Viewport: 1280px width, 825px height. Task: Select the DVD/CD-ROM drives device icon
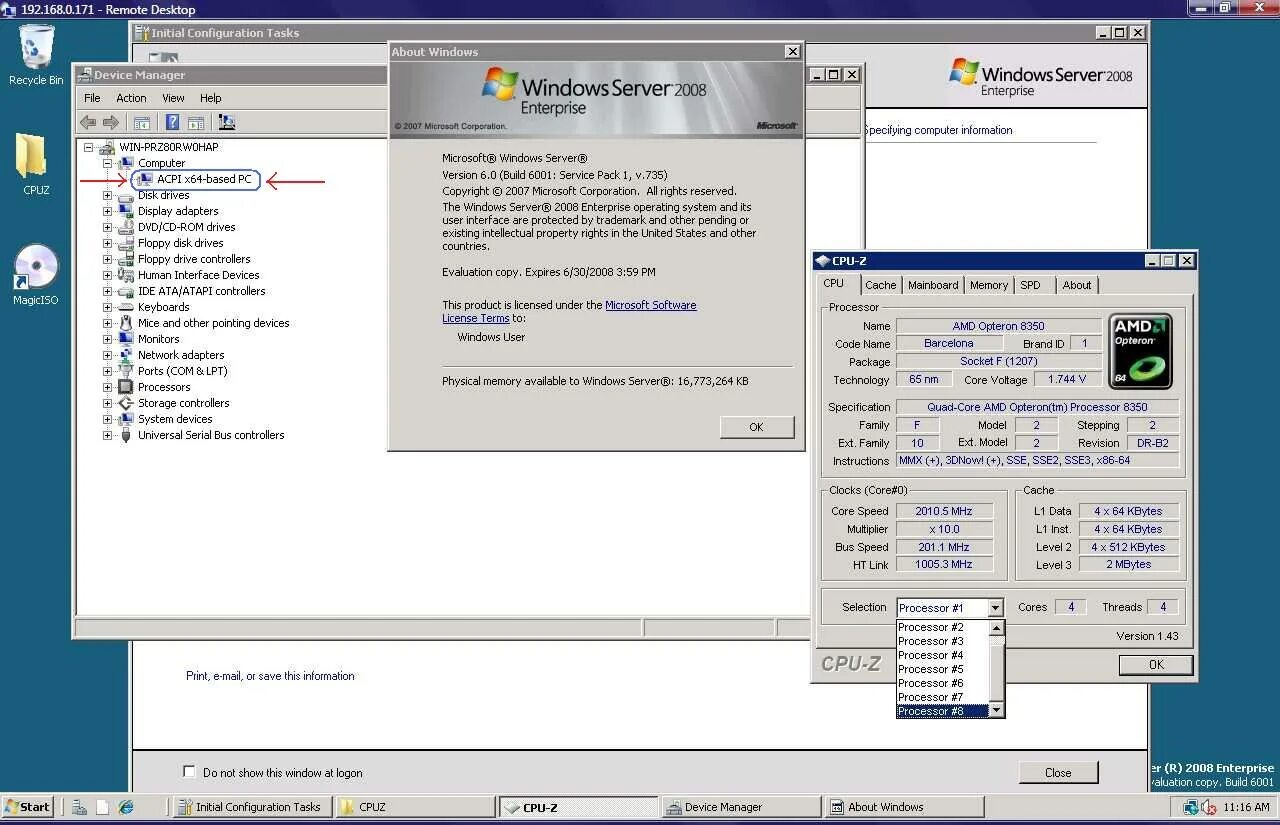coord(126,227)
